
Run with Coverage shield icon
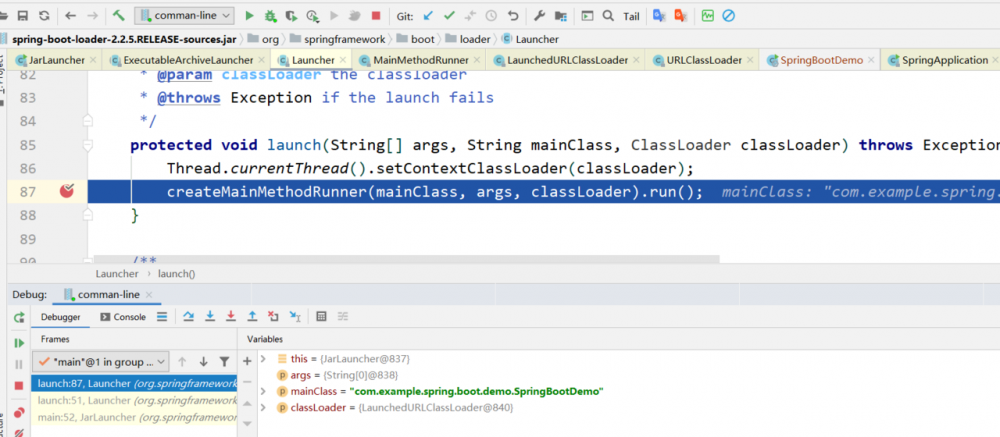point(291,15)
